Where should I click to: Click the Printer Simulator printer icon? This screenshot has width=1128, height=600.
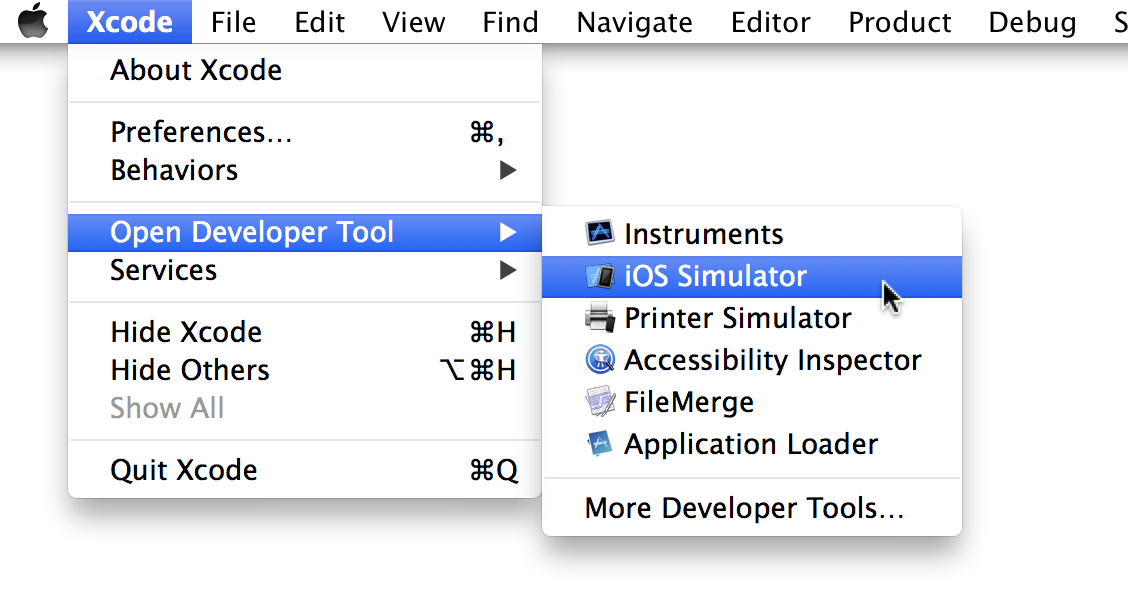point(599,317)
